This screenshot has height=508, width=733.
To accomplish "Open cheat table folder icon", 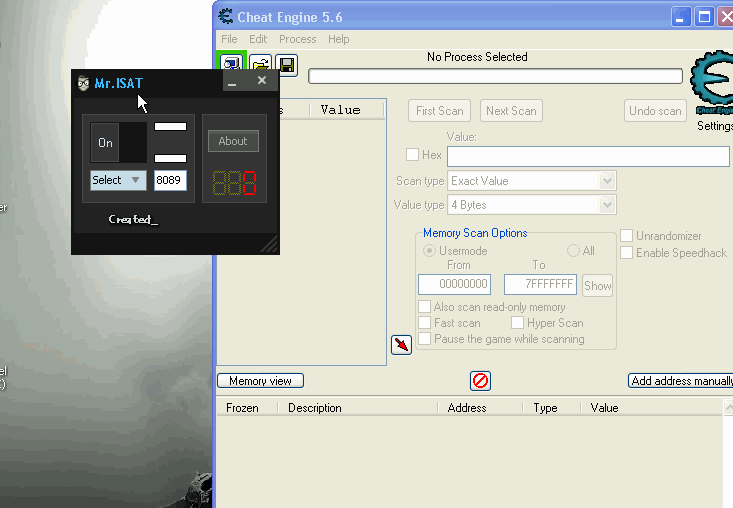I will [x=260, y=65].
